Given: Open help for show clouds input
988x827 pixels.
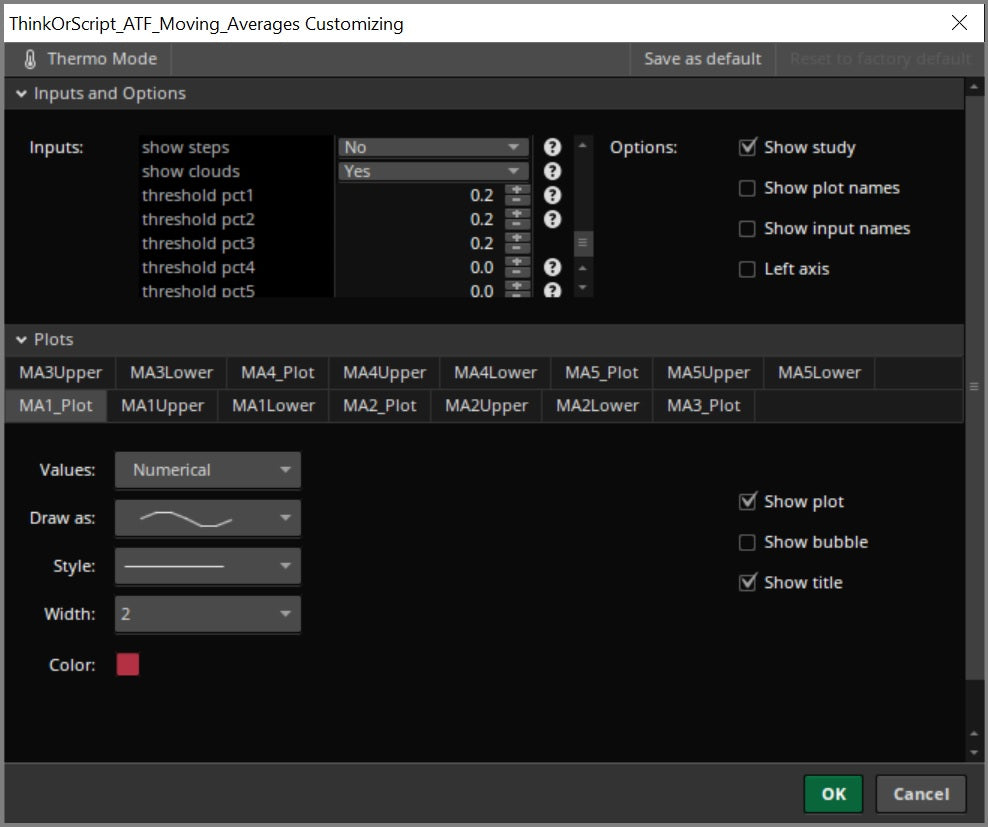Looking at the screenshot, I should click(x=552, y=171).
